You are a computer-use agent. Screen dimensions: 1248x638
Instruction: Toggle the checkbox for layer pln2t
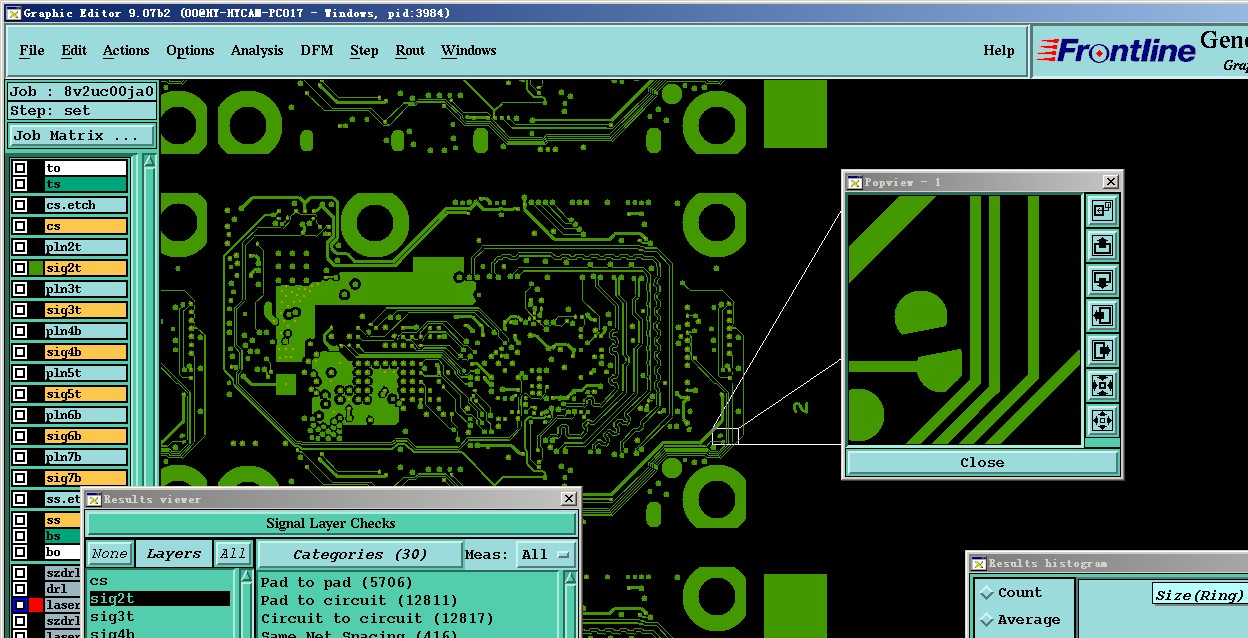coord(20,247)
